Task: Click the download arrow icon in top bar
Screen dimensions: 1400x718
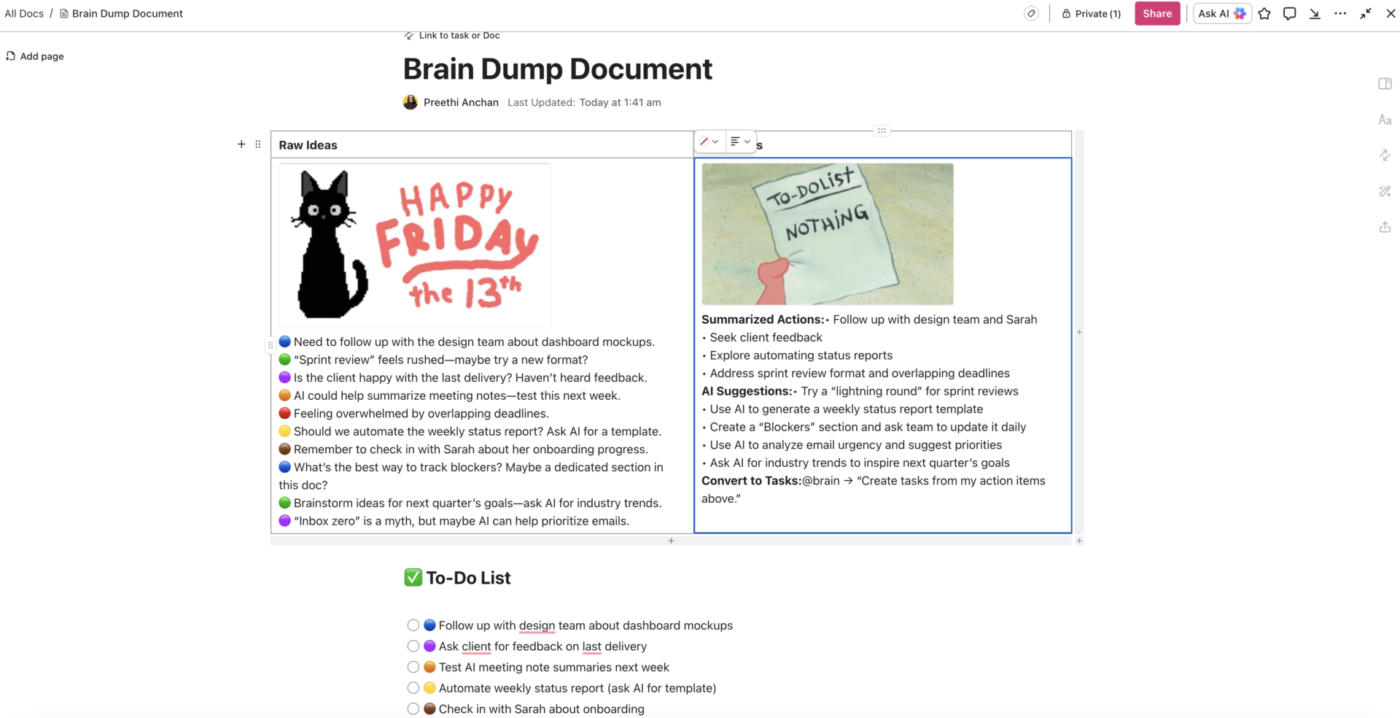Action: (x=1314, y=14)
